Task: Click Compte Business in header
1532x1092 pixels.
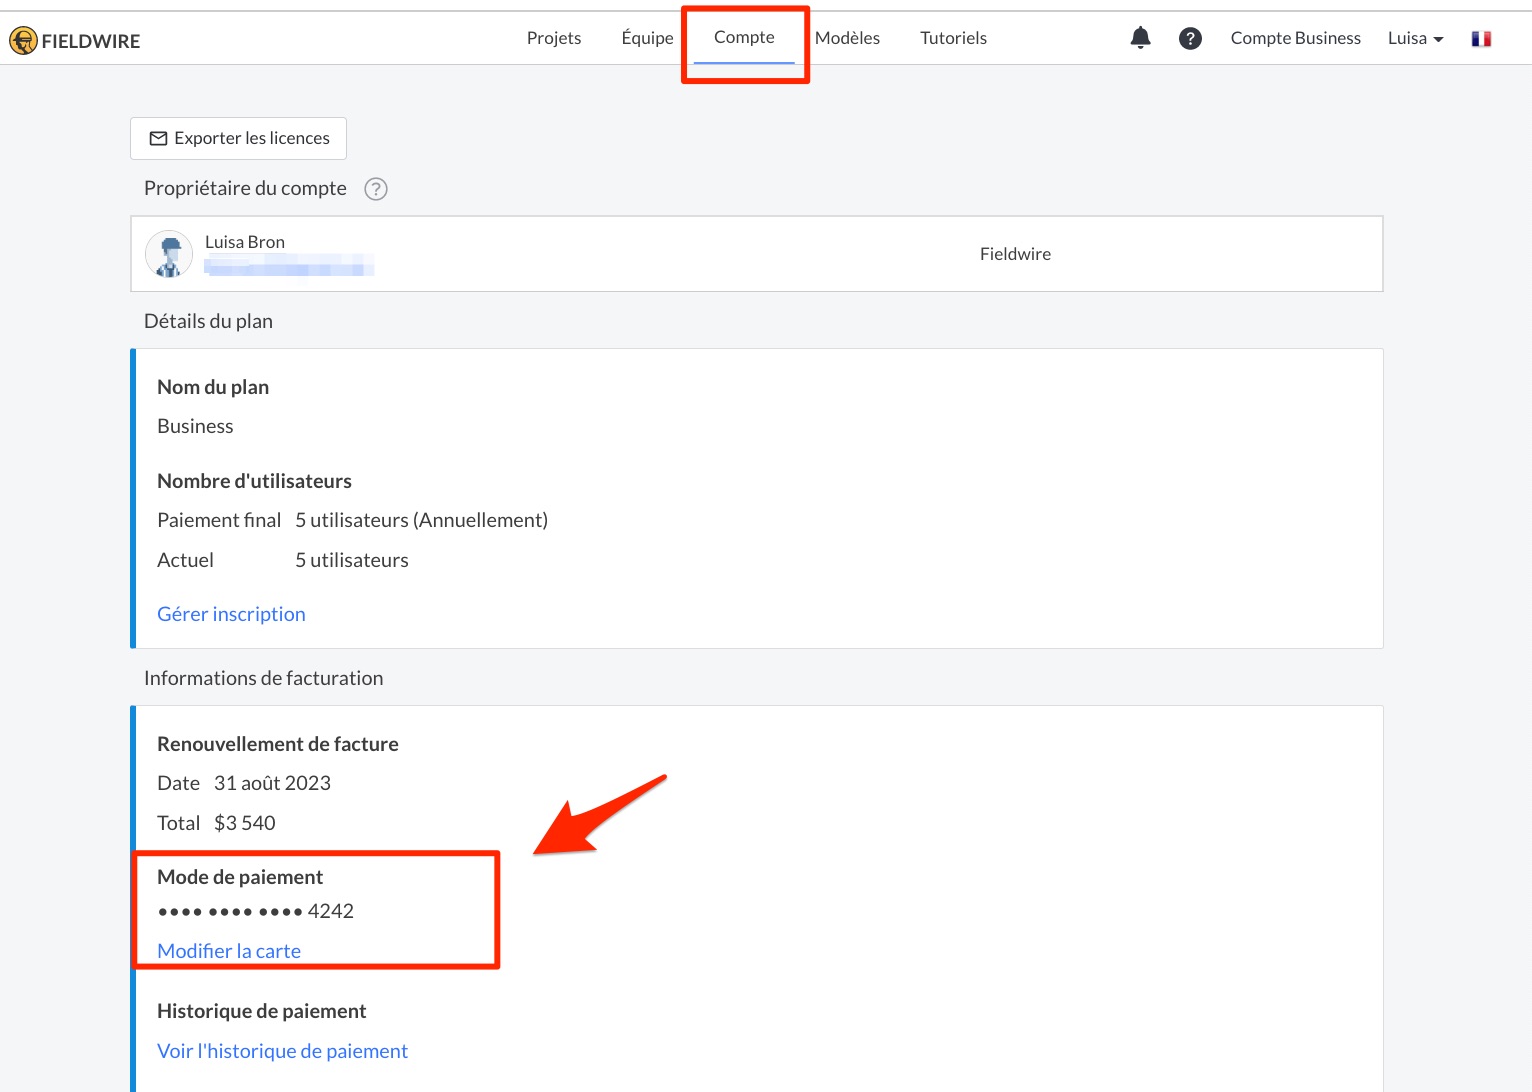Action: 1295,38
